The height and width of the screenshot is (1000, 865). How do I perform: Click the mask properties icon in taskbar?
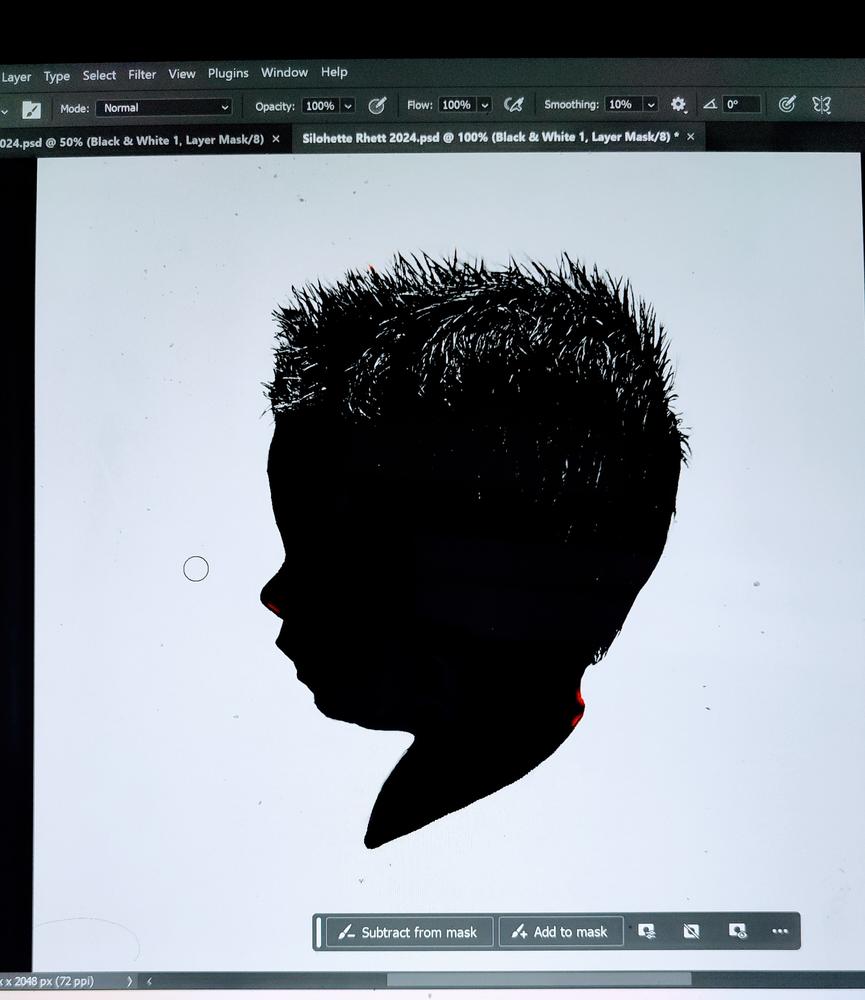647,931
